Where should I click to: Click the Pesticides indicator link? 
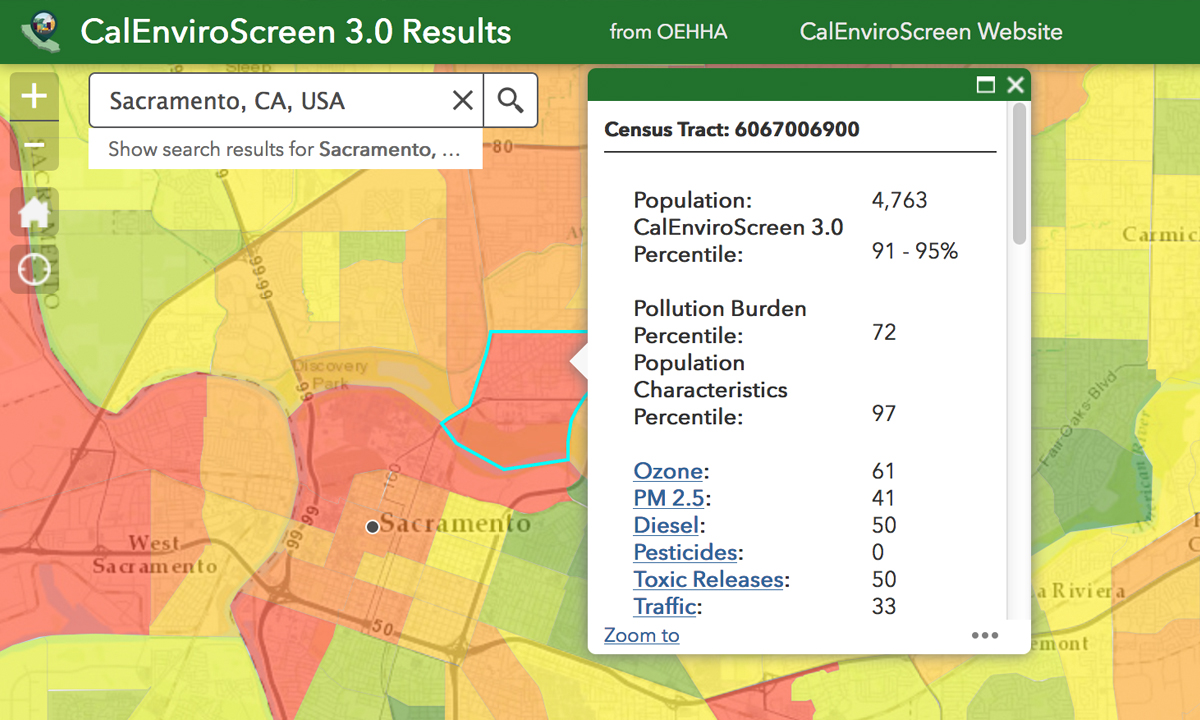(685, 552)
